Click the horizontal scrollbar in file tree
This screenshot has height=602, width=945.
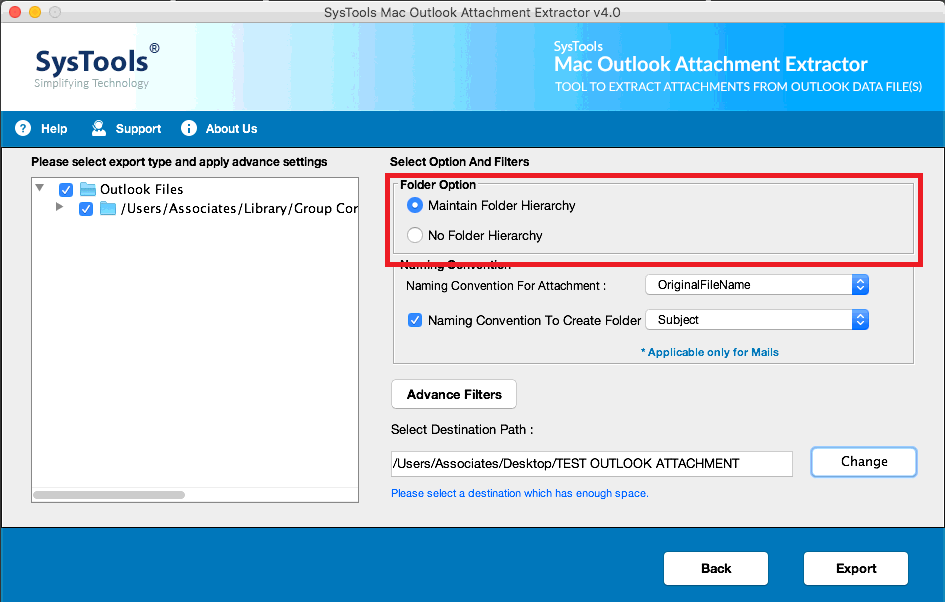[109, 495]
